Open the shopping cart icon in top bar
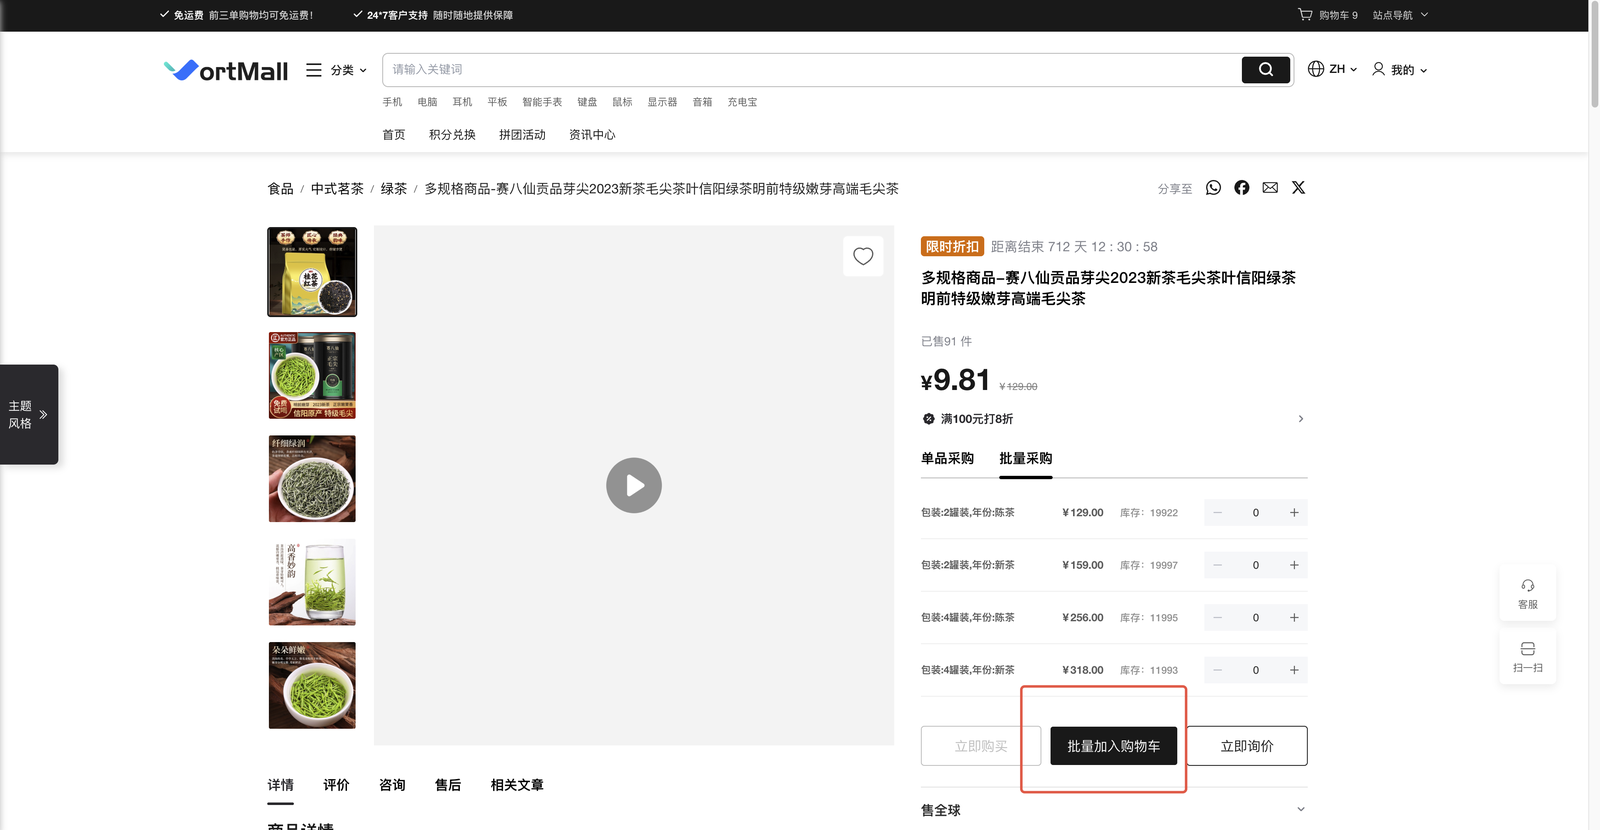The width and height of the screenshot is (1600, 830). point(1305,15)
